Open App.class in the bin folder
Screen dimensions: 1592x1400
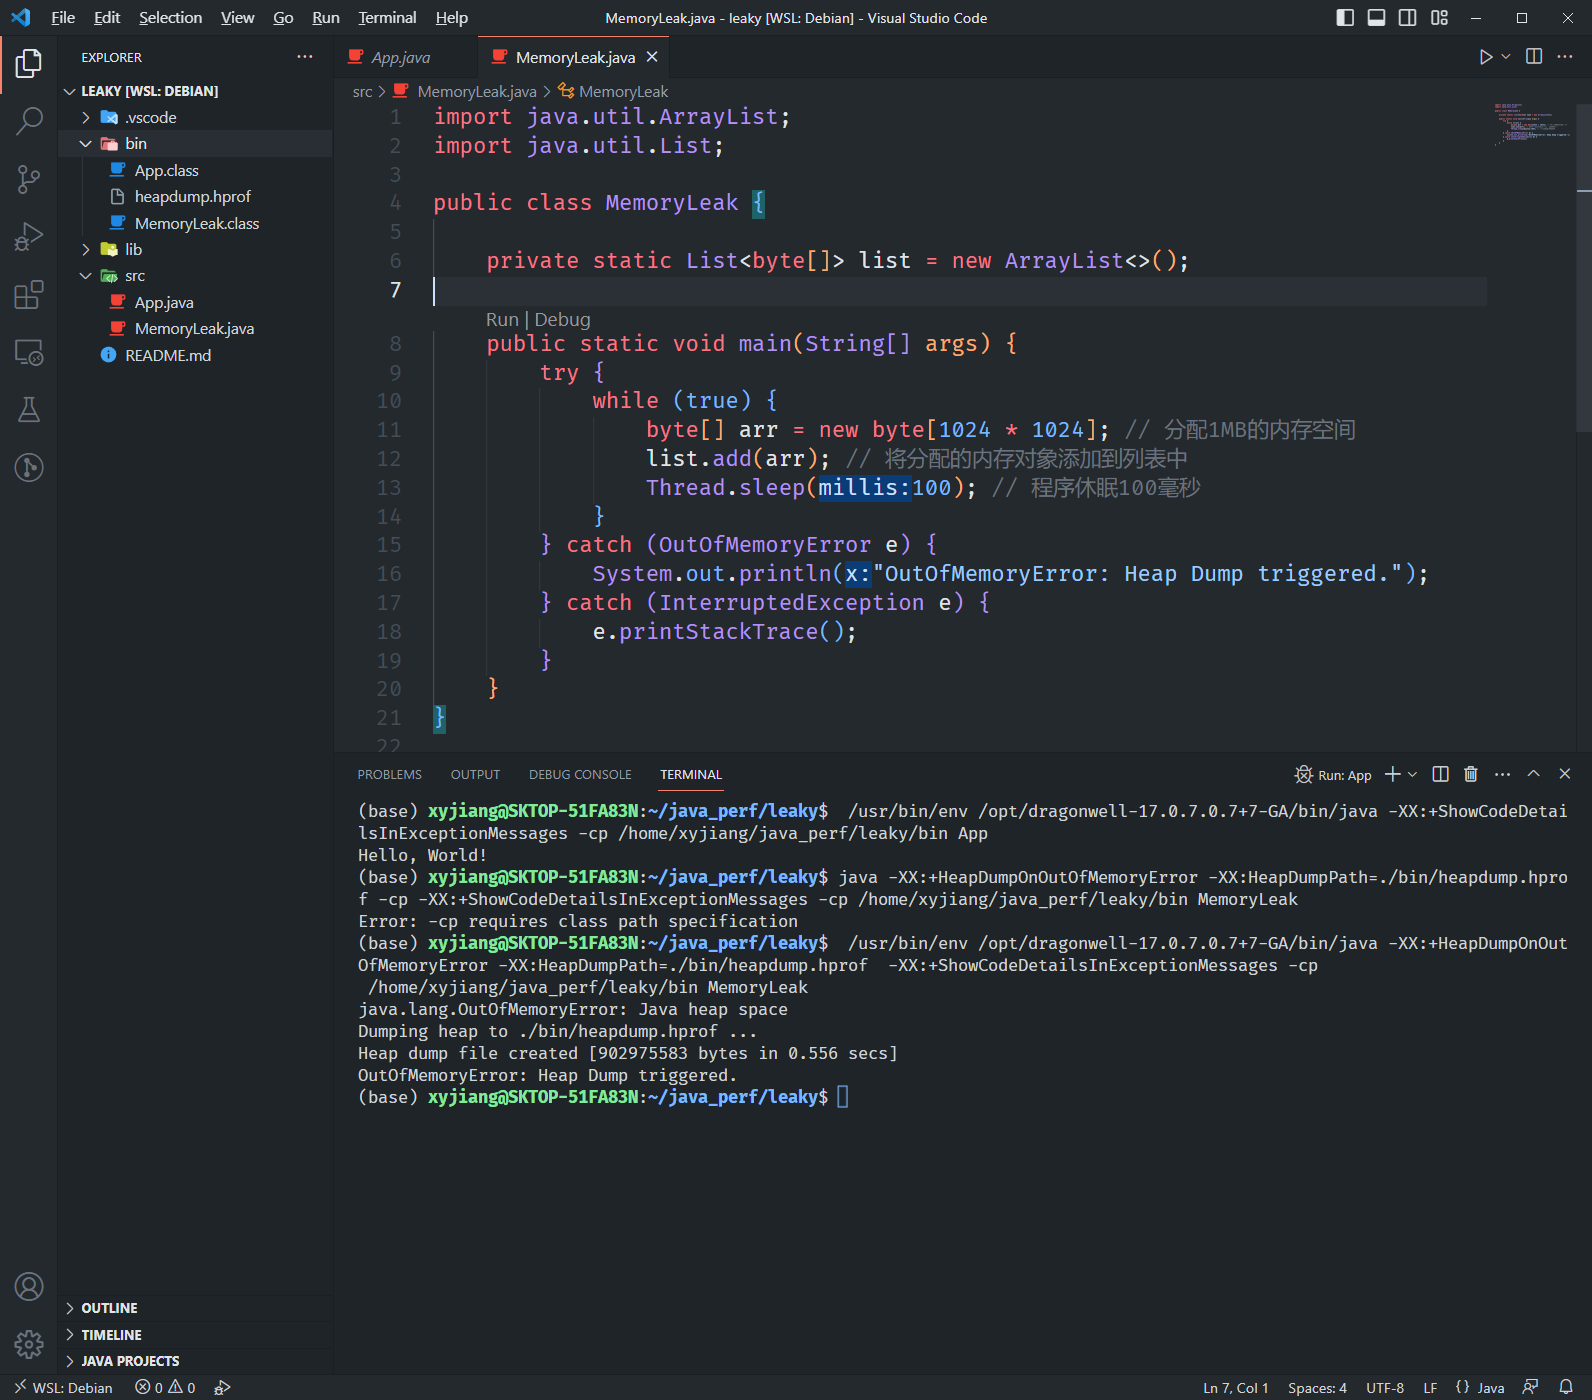195,170
